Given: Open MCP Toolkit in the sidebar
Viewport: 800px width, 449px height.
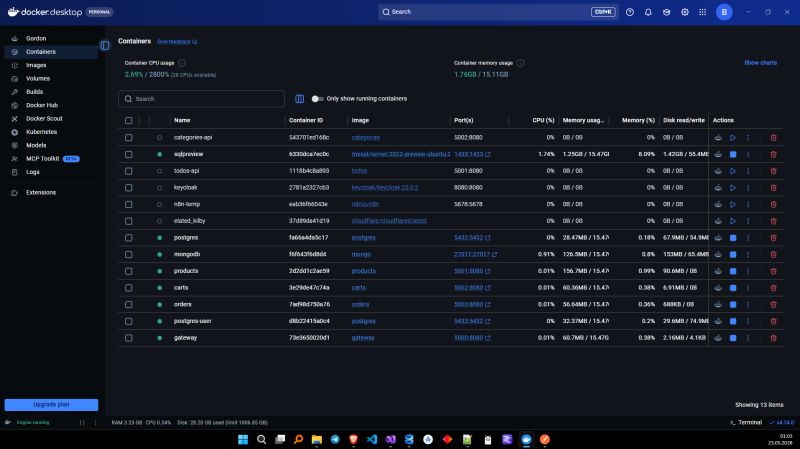Looking at the screenshot, I should 51,159.
